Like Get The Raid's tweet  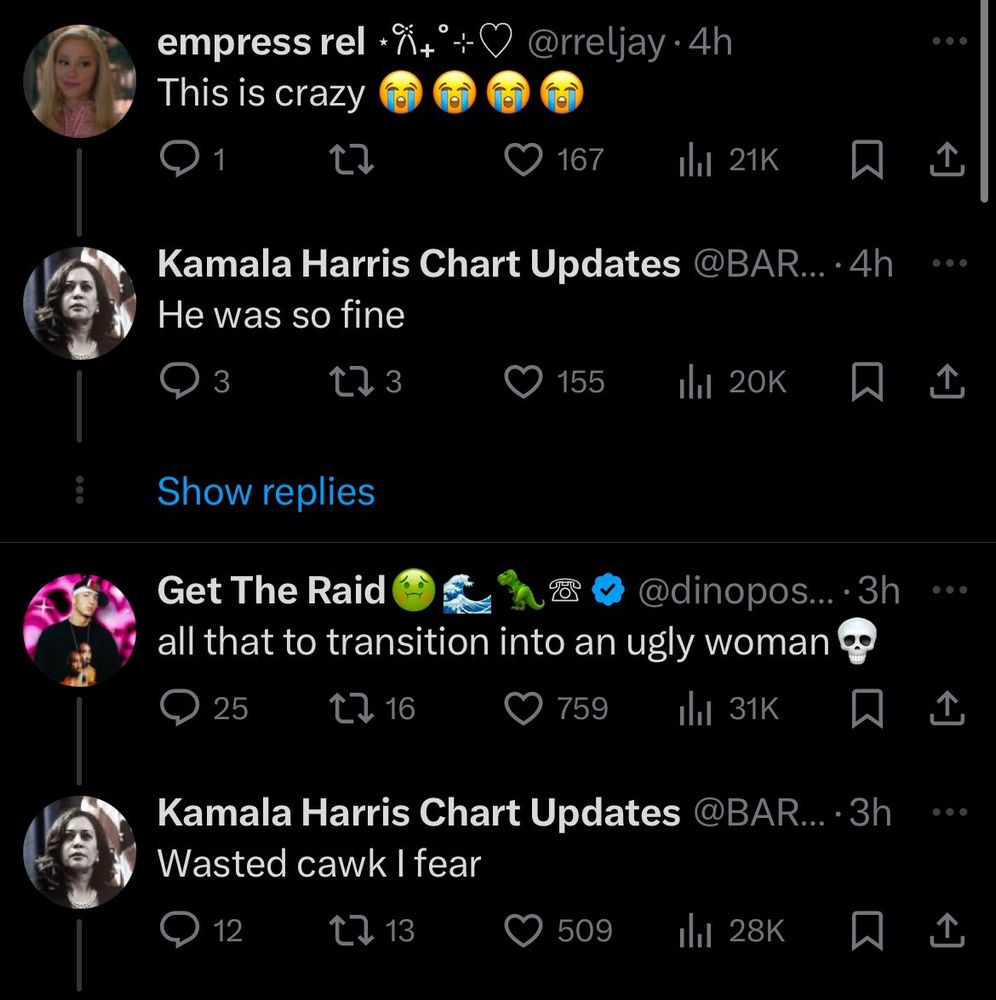(x=522, y=708)
